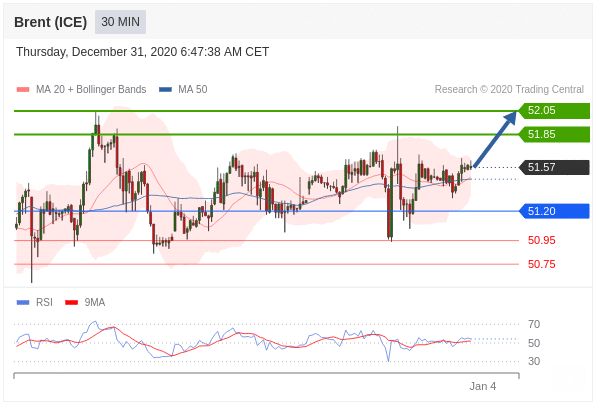597x404 pixels.
Task: Click the Brent (ICE) chart title
Action: coord(51,22)
